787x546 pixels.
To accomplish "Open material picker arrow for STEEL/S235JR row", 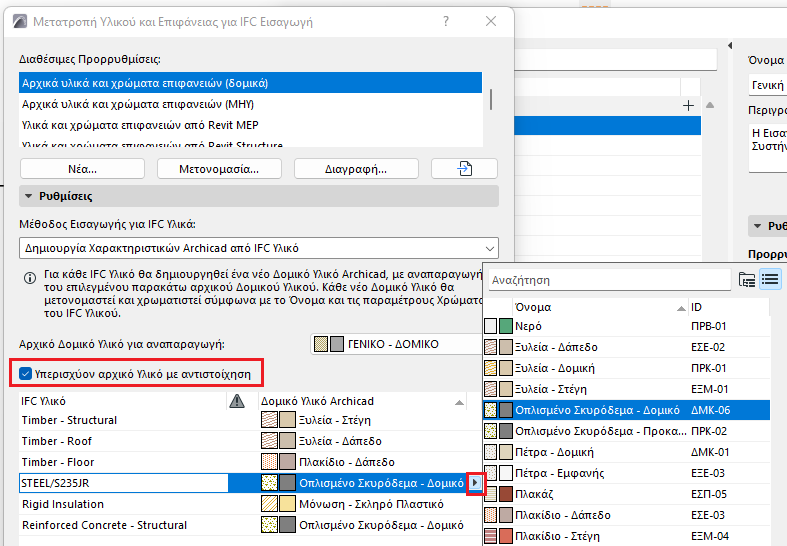I will [x=475, y=483].
